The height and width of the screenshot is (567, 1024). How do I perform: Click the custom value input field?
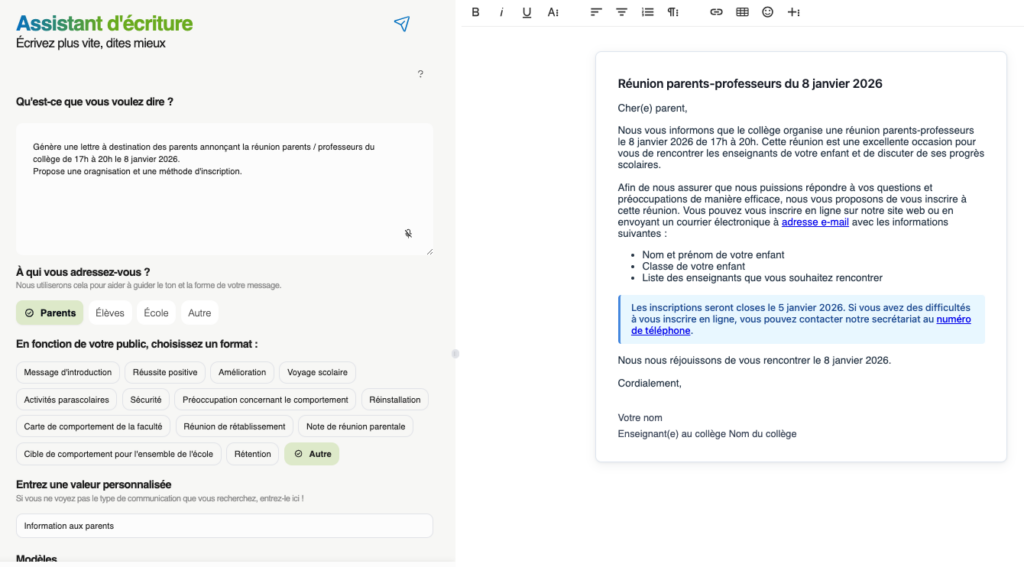tap(224, 526)
